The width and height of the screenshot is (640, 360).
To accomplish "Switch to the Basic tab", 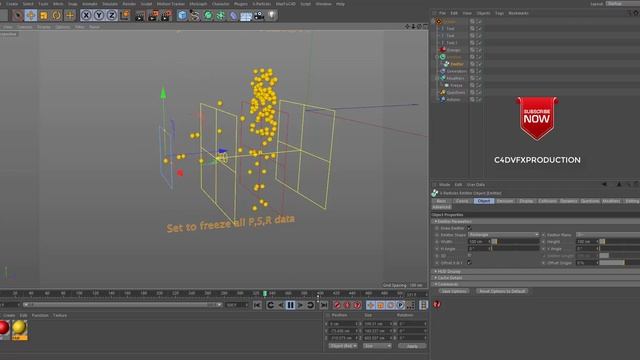I will point(441,201).
